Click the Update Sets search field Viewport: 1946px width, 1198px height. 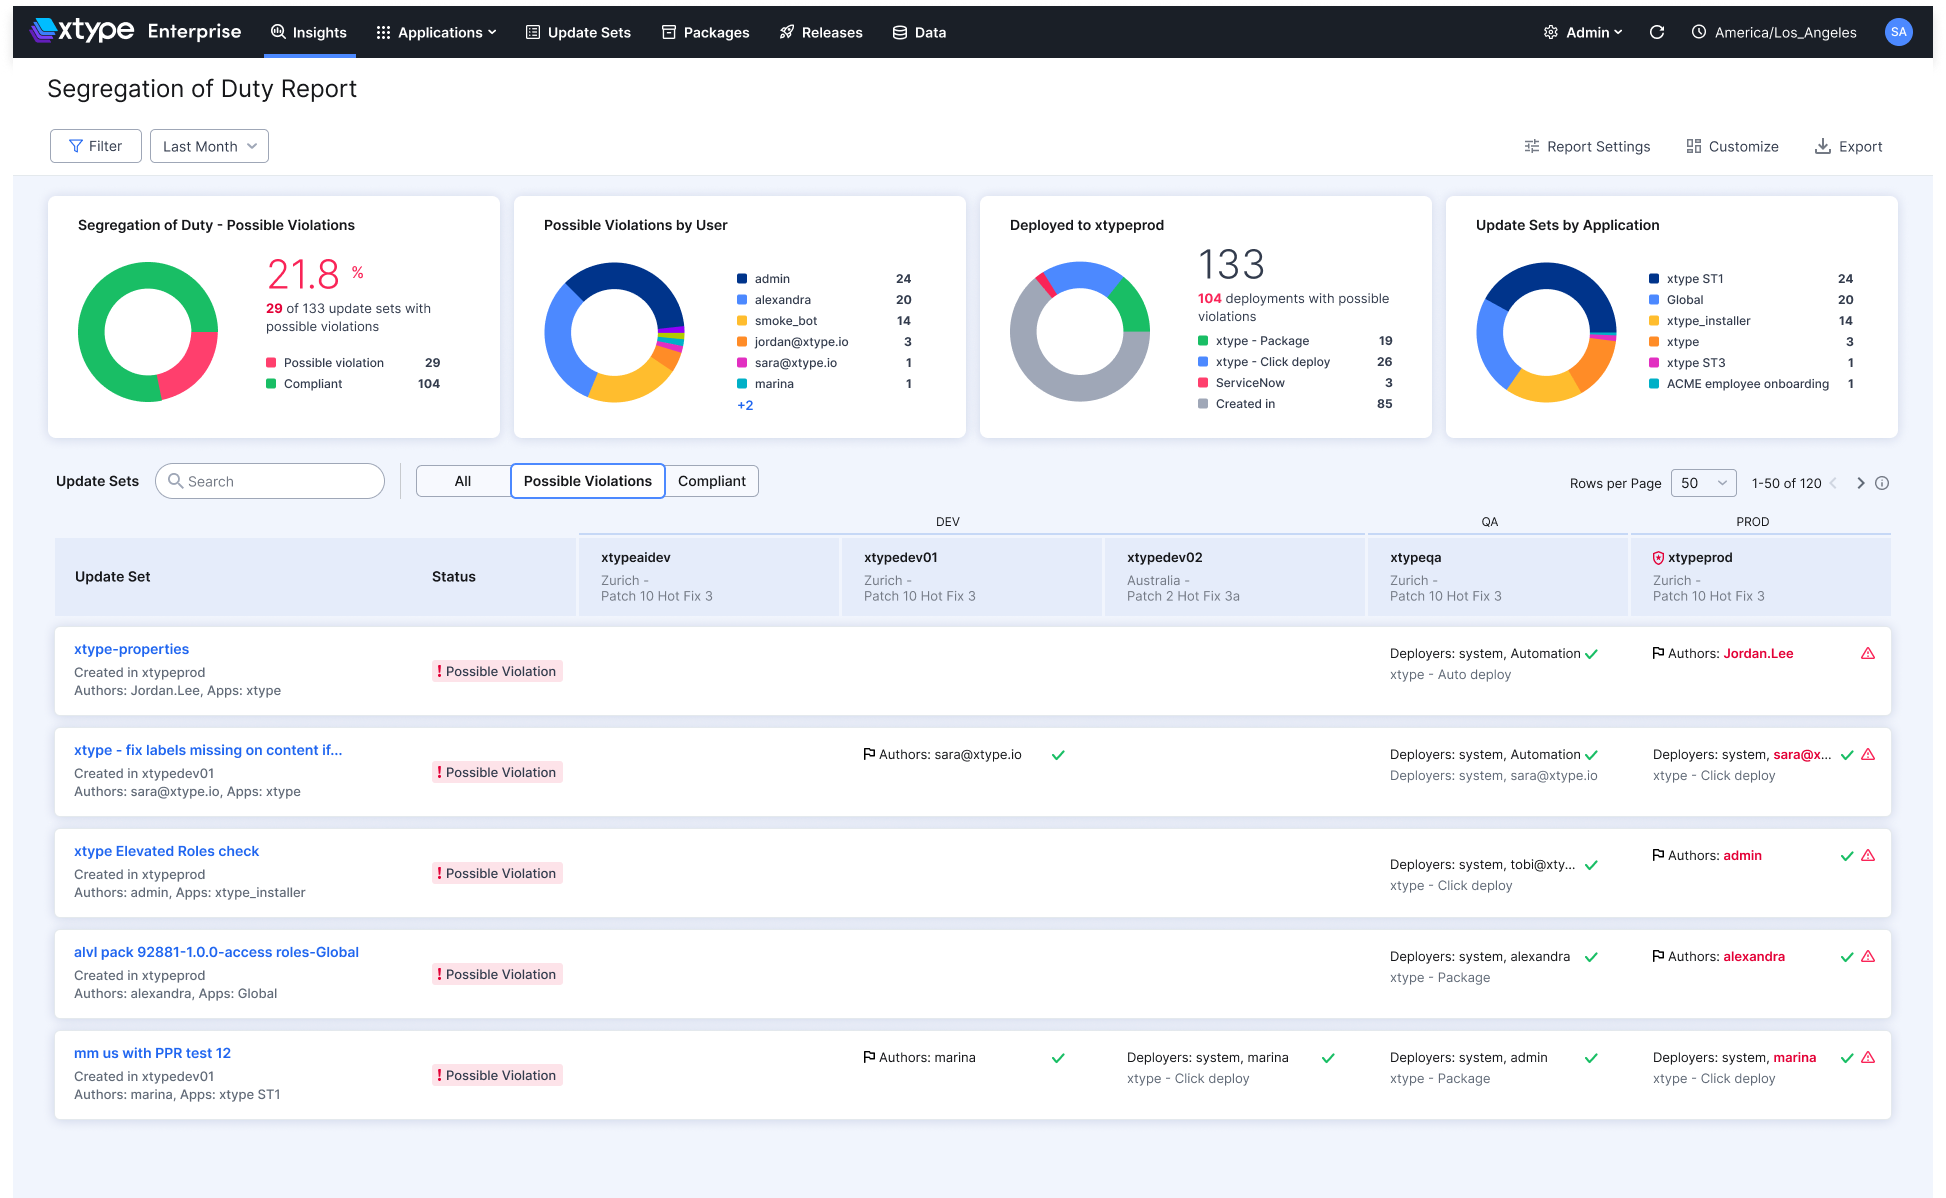point(270,481)
